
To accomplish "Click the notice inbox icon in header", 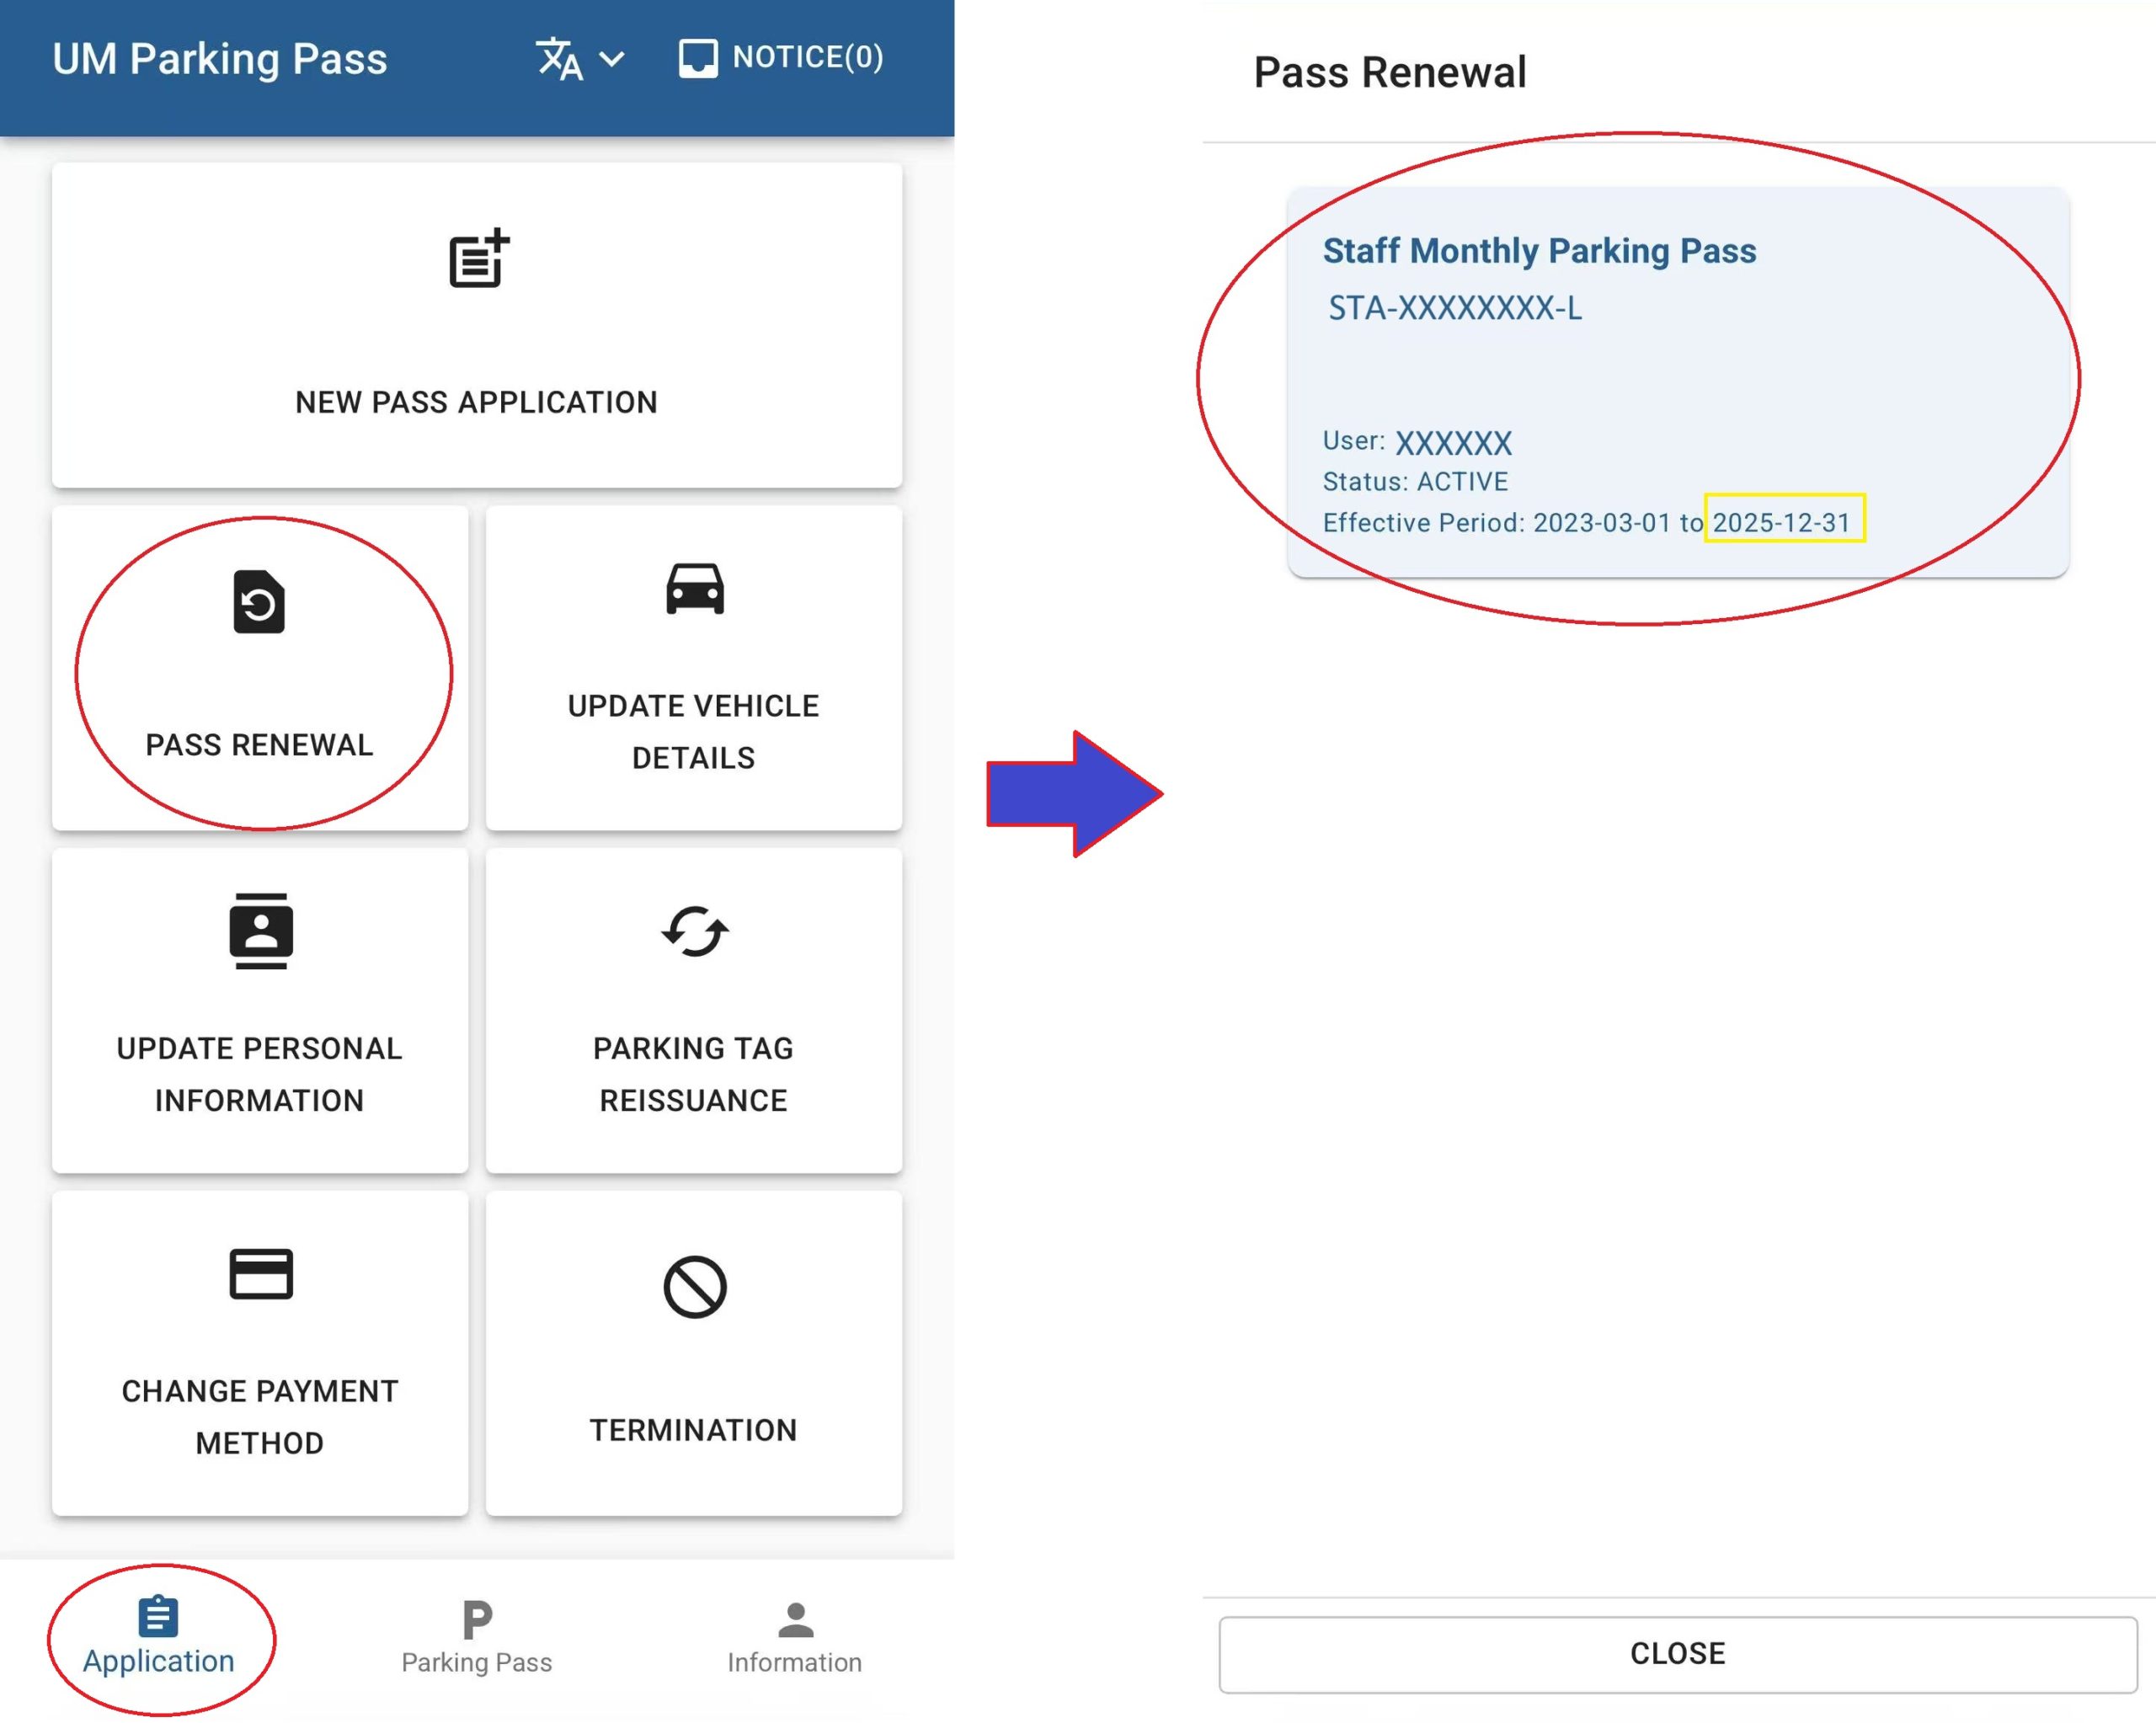I will click(698, 58).
